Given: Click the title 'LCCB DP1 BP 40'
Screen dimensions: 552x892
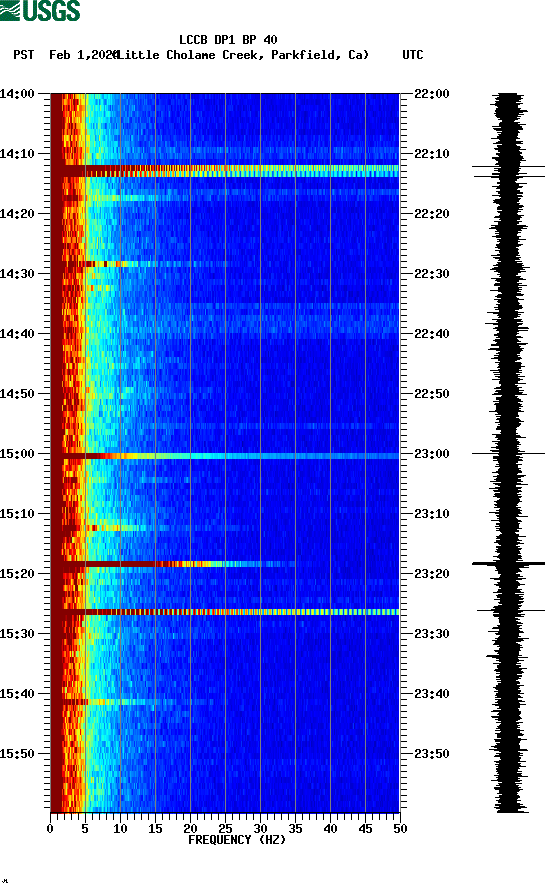Looking at the screenshot, I should pos(228,40).
